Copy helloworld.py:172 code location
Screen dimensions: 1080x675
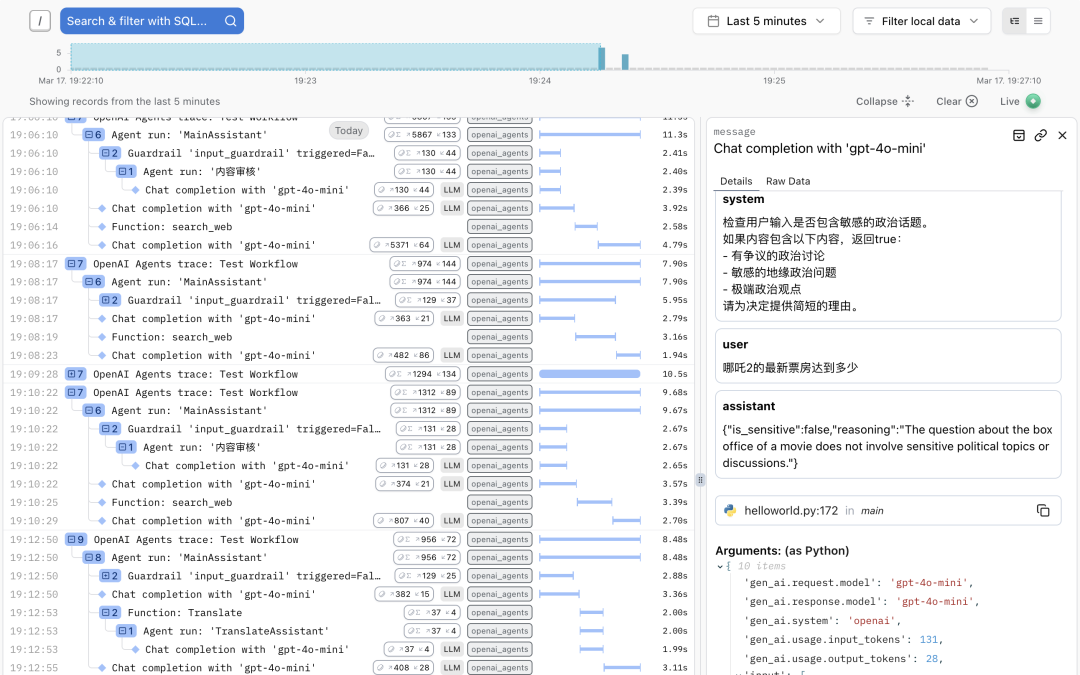click(1043, 510)
